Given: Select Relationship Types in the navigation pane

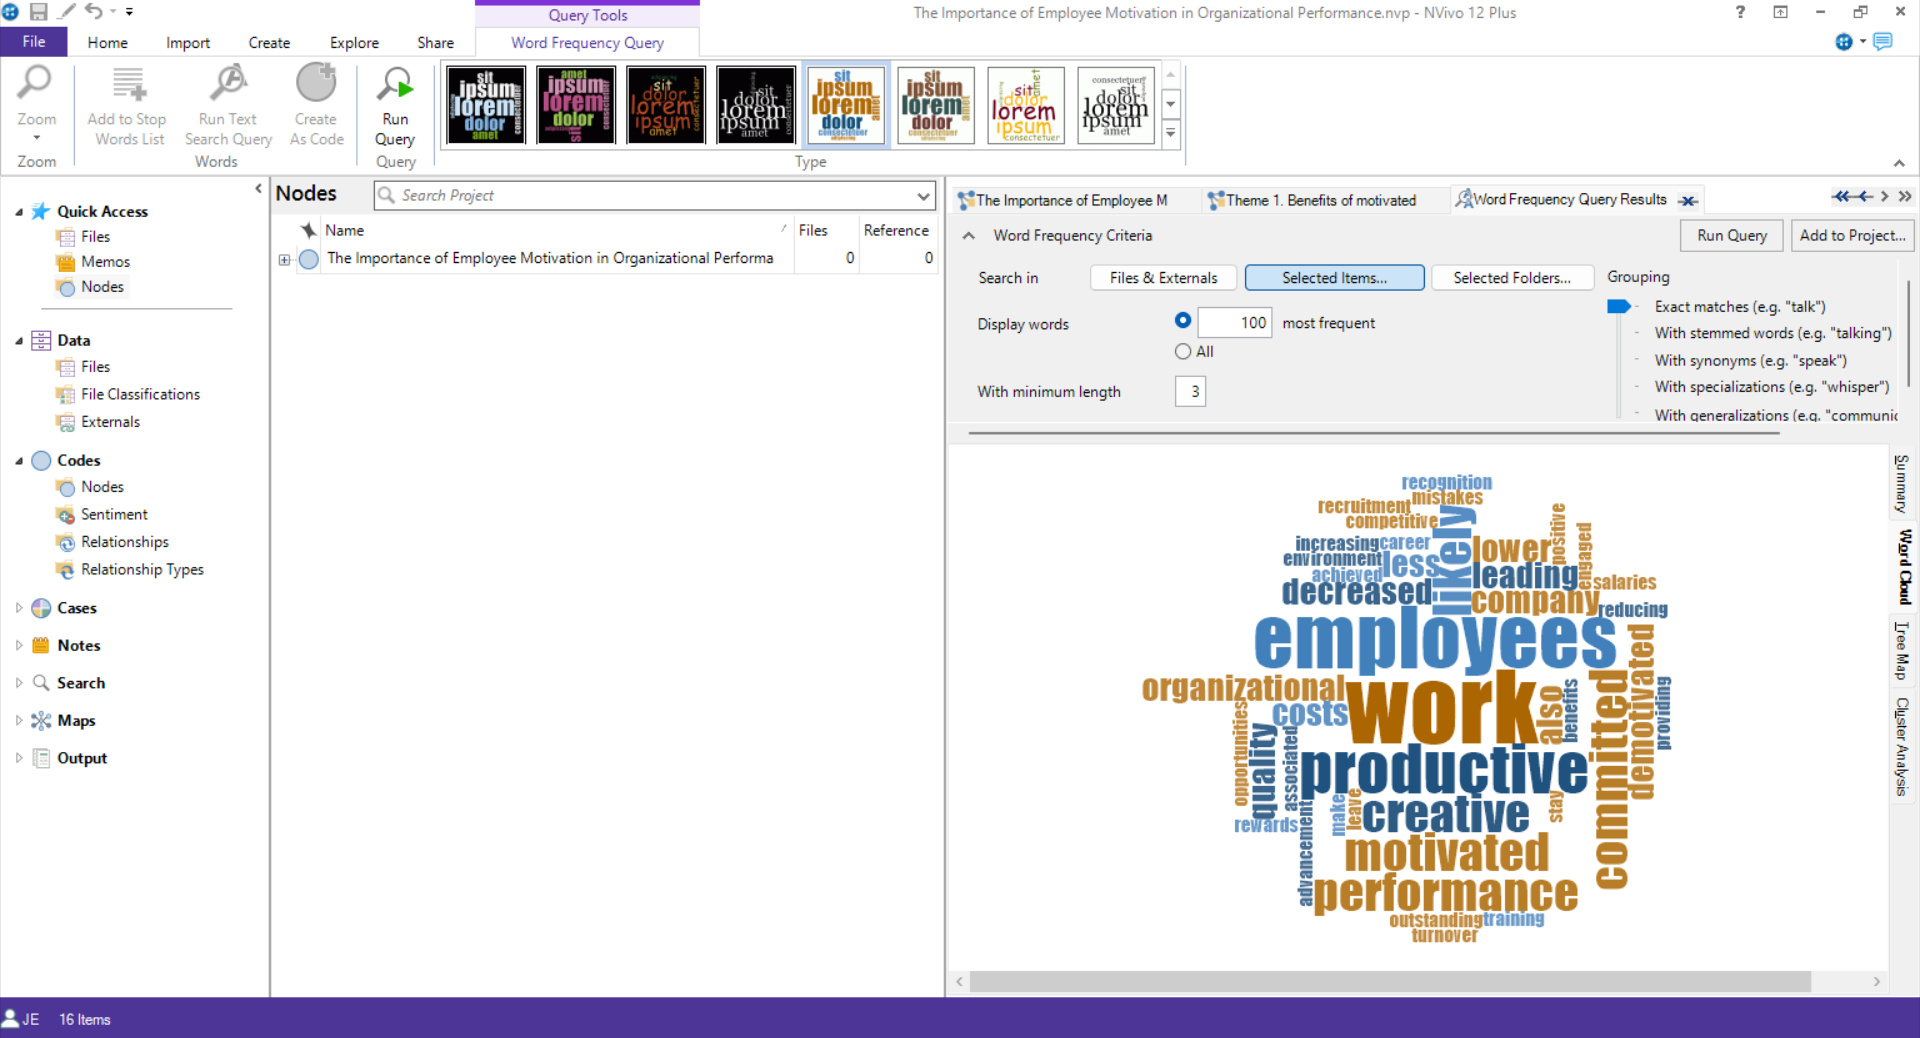Looking at the screenshot, I should click(x=140, y=569).
